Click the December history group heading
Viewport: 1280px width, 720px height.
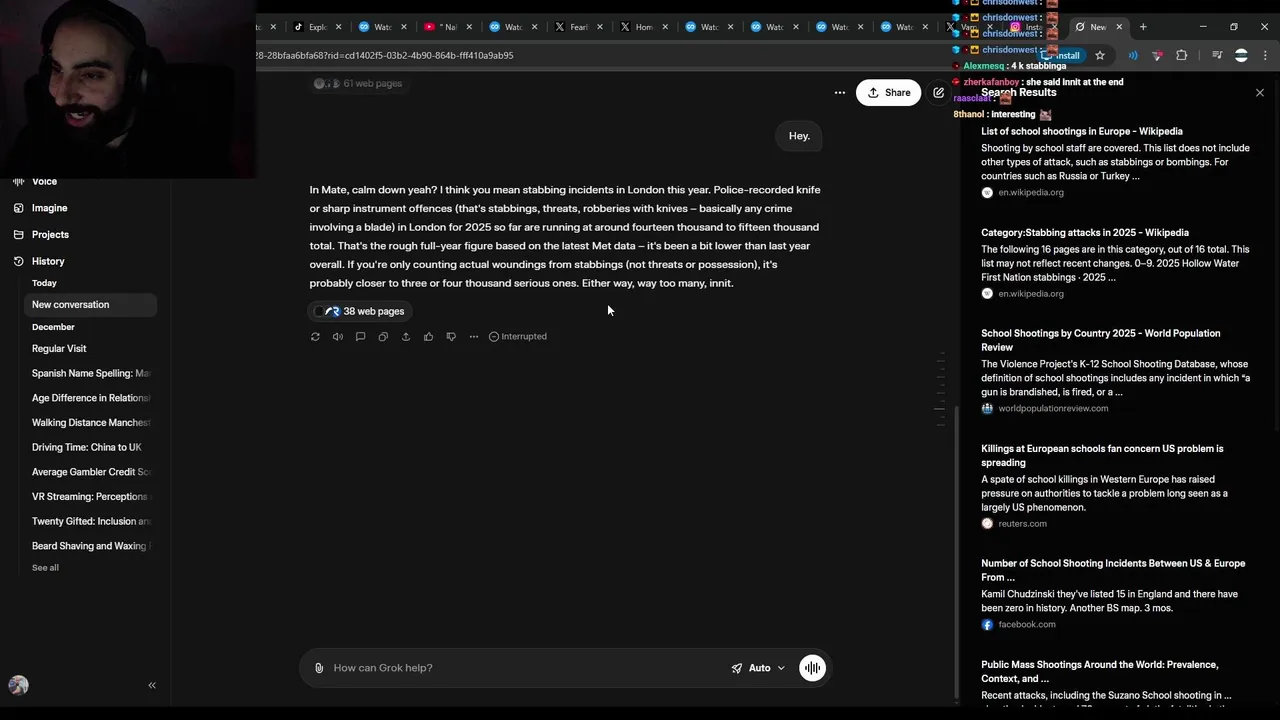53,327
